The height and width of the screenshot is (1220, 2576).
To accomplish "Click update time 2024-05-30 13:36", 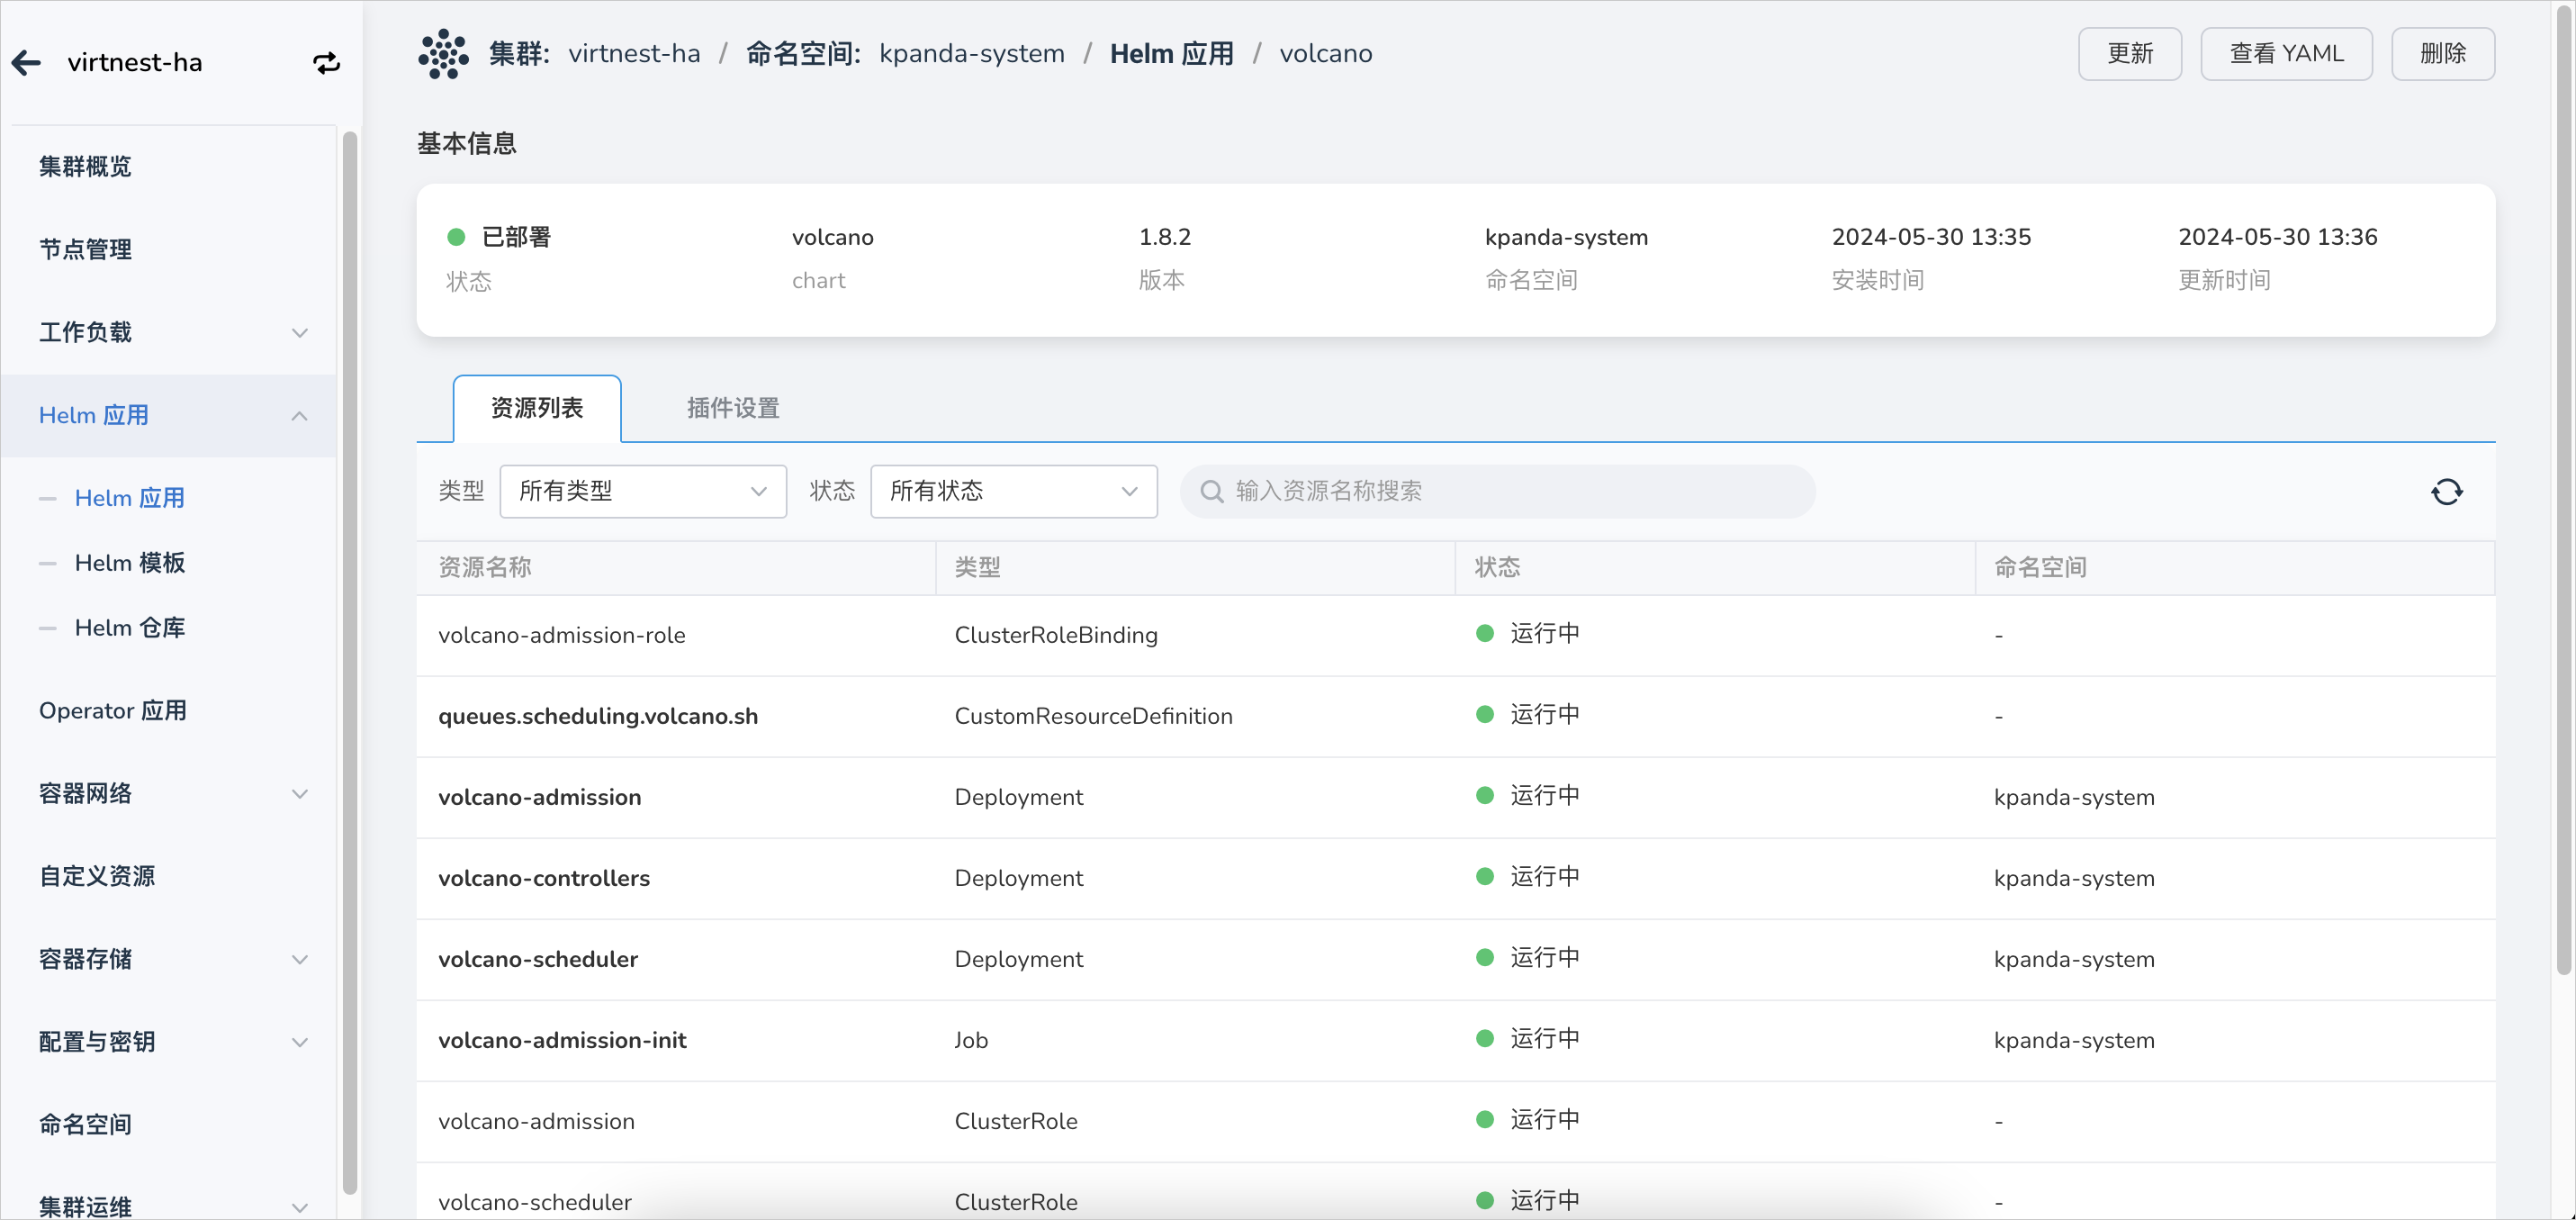I will tap(2278, 238).
